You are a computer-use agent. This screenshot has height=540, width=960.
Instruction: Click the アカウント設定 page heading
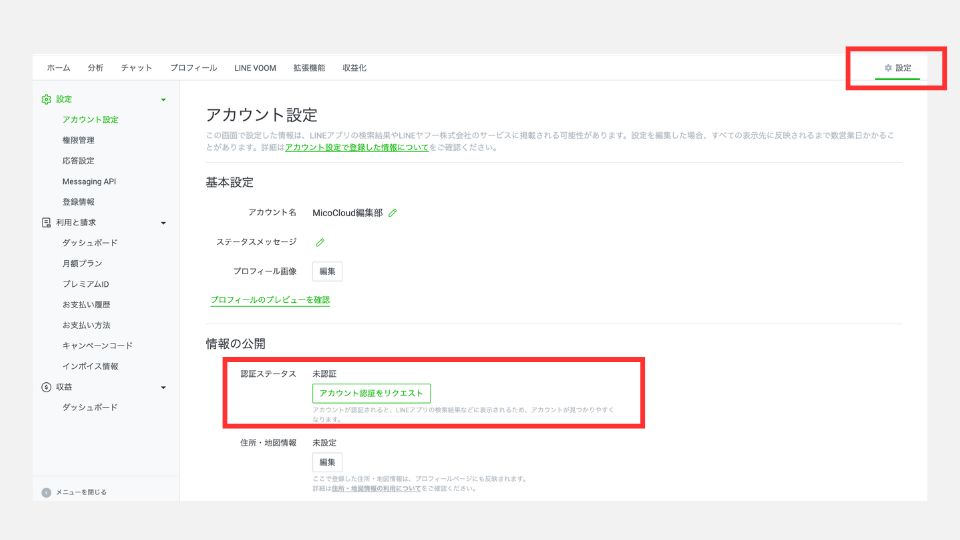coord(261,115)
